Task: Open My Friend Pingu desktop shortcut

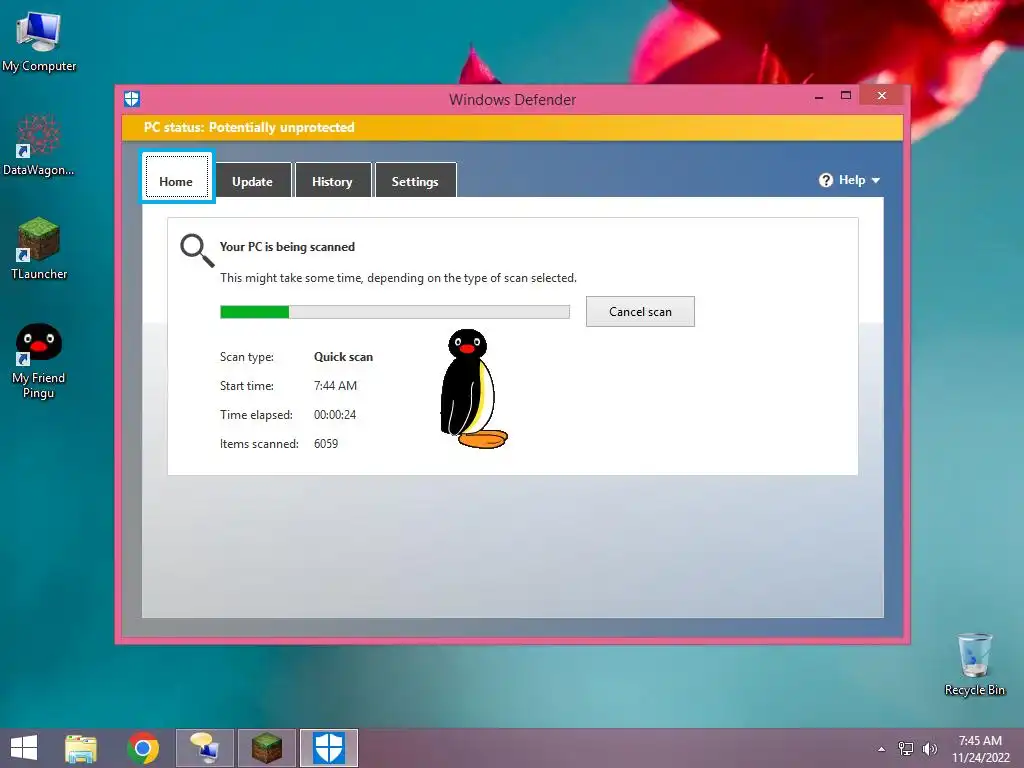Action: click(39, 360)
